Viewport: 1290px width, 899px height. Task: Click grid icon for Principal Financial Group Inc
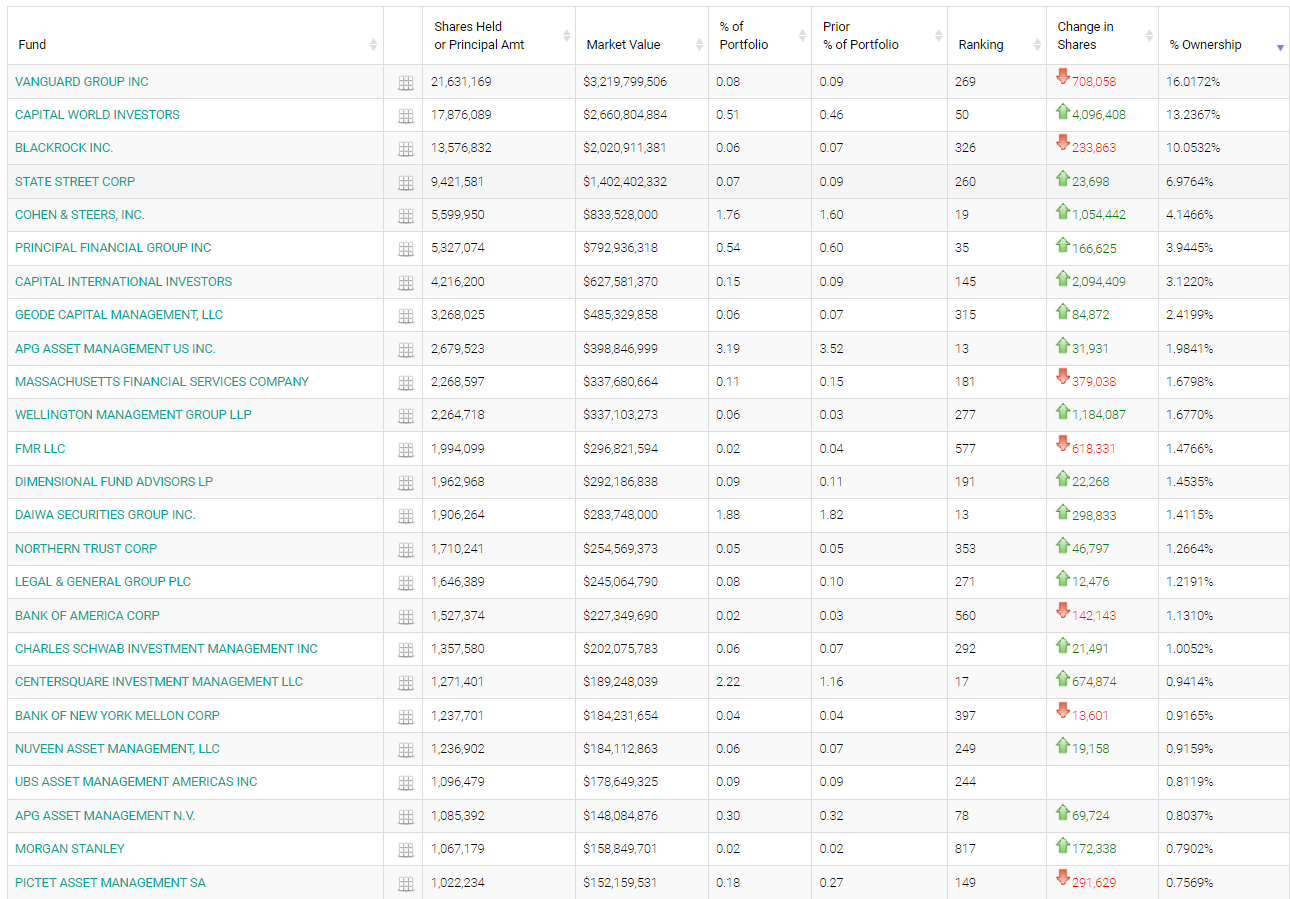pos(405,249)
